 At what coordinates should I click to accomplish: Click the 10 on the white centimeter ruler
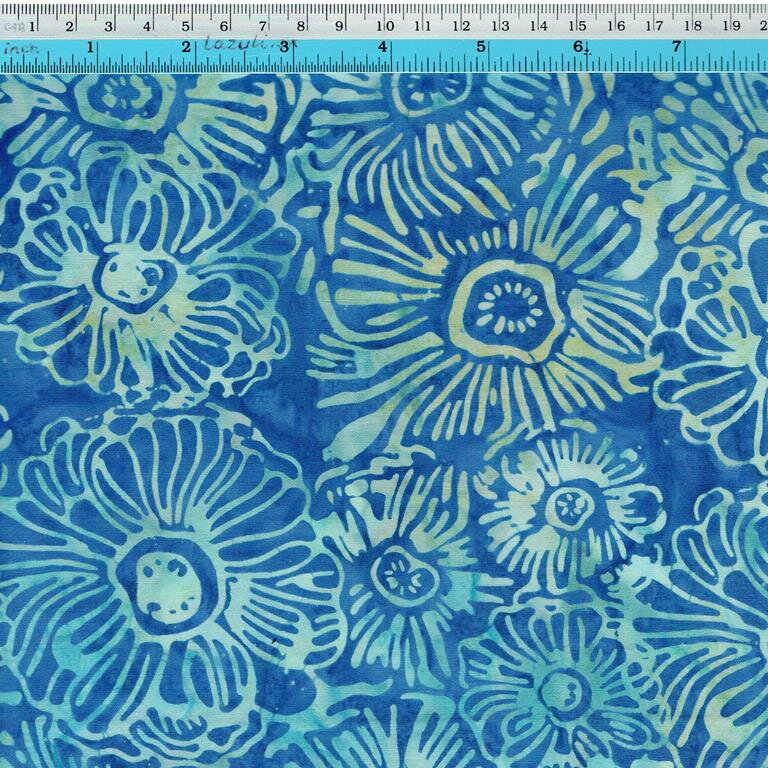point(385,26)
